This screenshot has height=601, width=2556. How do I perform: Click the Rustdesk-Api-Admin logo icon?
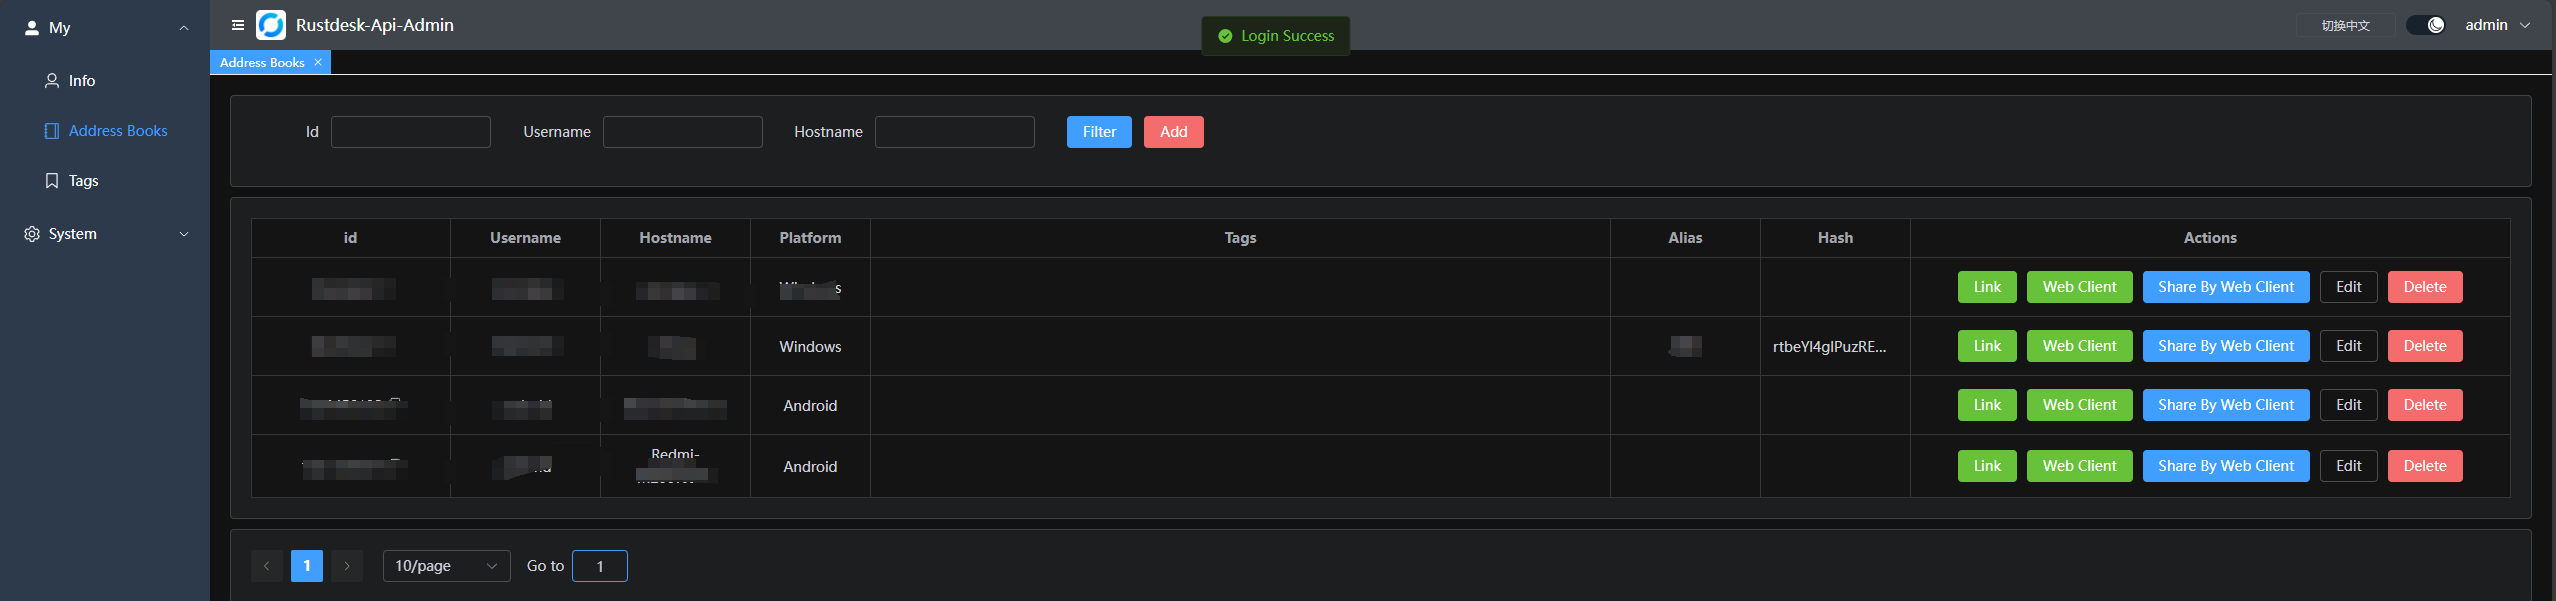tap(271, 25)
